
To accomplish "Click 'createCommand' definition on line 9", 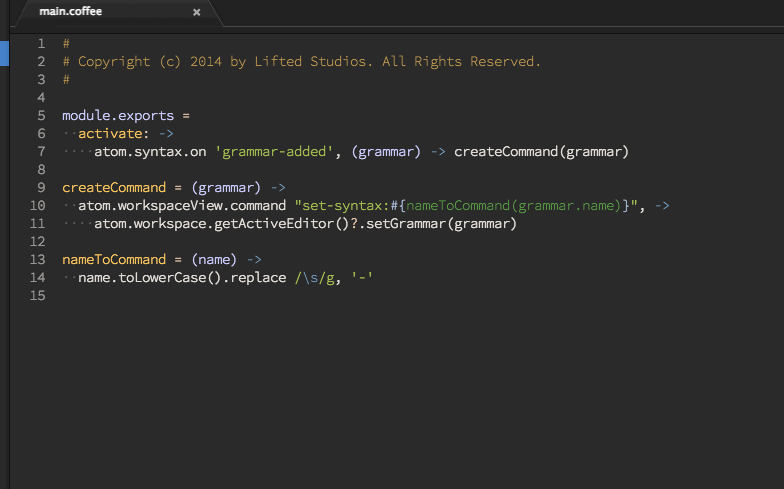I will [x=114, y=188].
